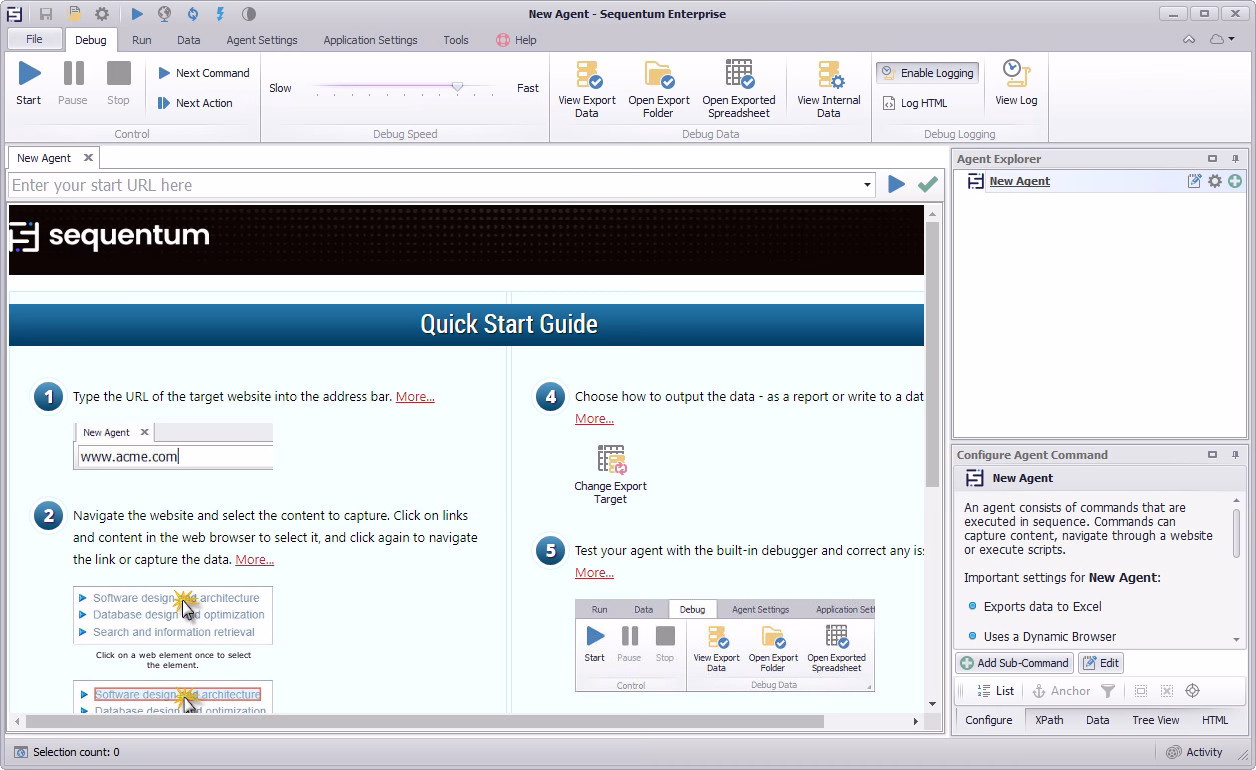
Task: Click Next Command in Control group
Action: pyautogui.click(x=204, y=73)
